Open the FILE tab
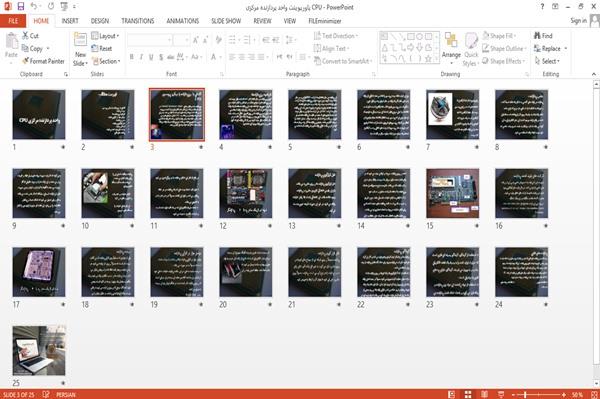The image size is (600, 399). click(x=13, y=21)
